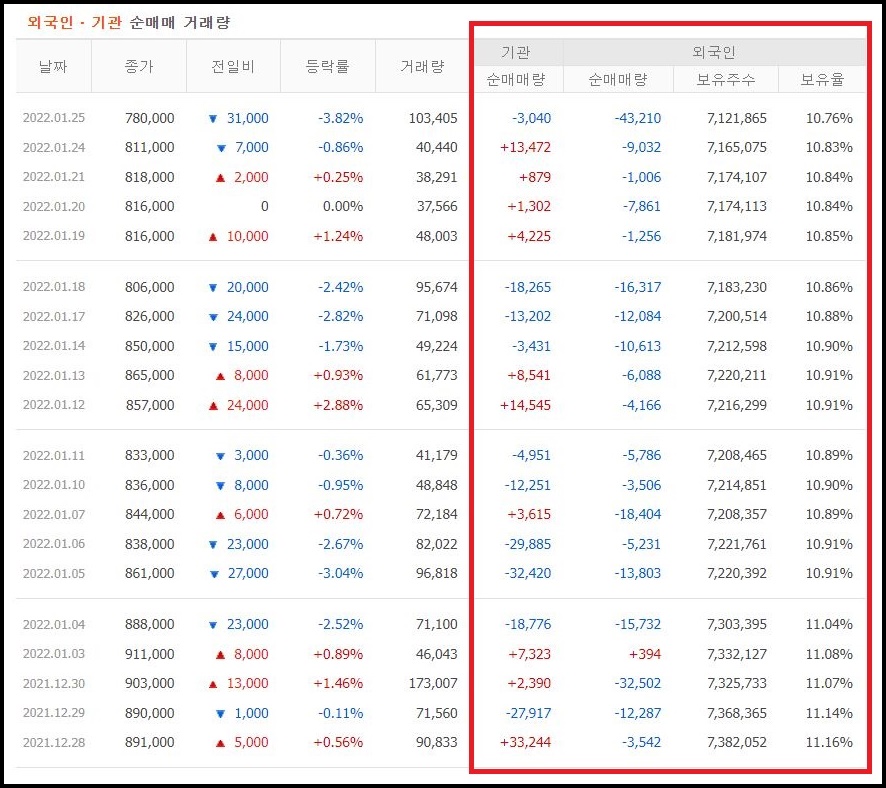This screenshot has width=886, height=788.
Task: Select date cell 2022.01.25
Action: pos(54,118)
